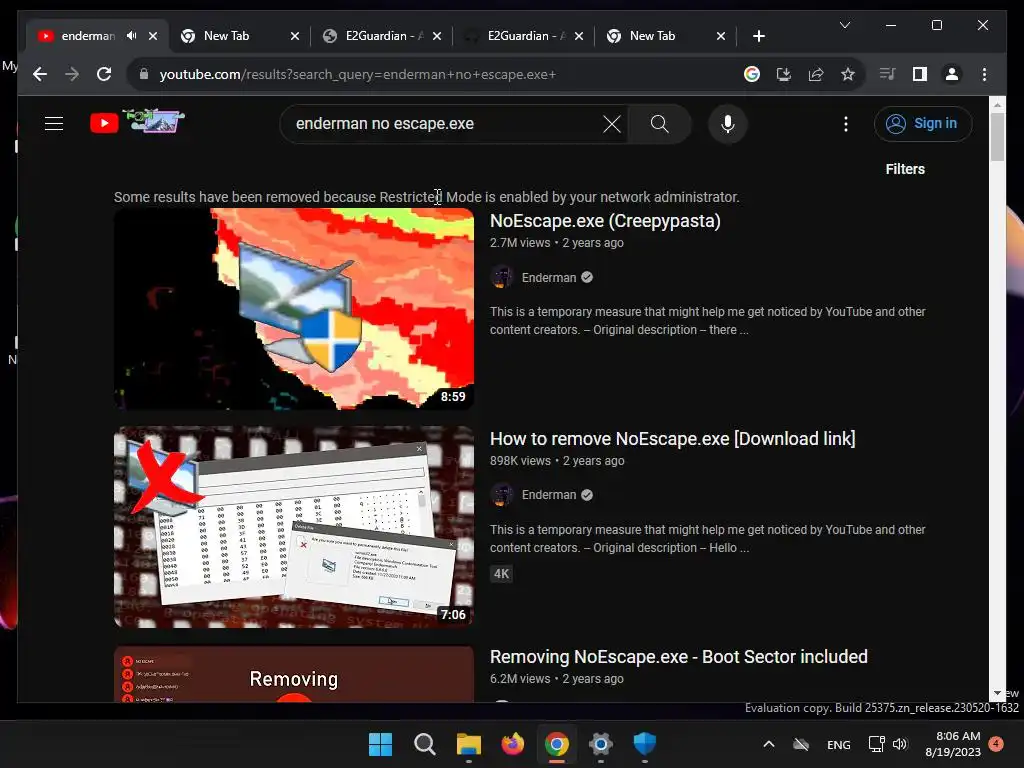Click the Google icon in address bar
The height and width of the screenshot is (768, 1024).
752,74
